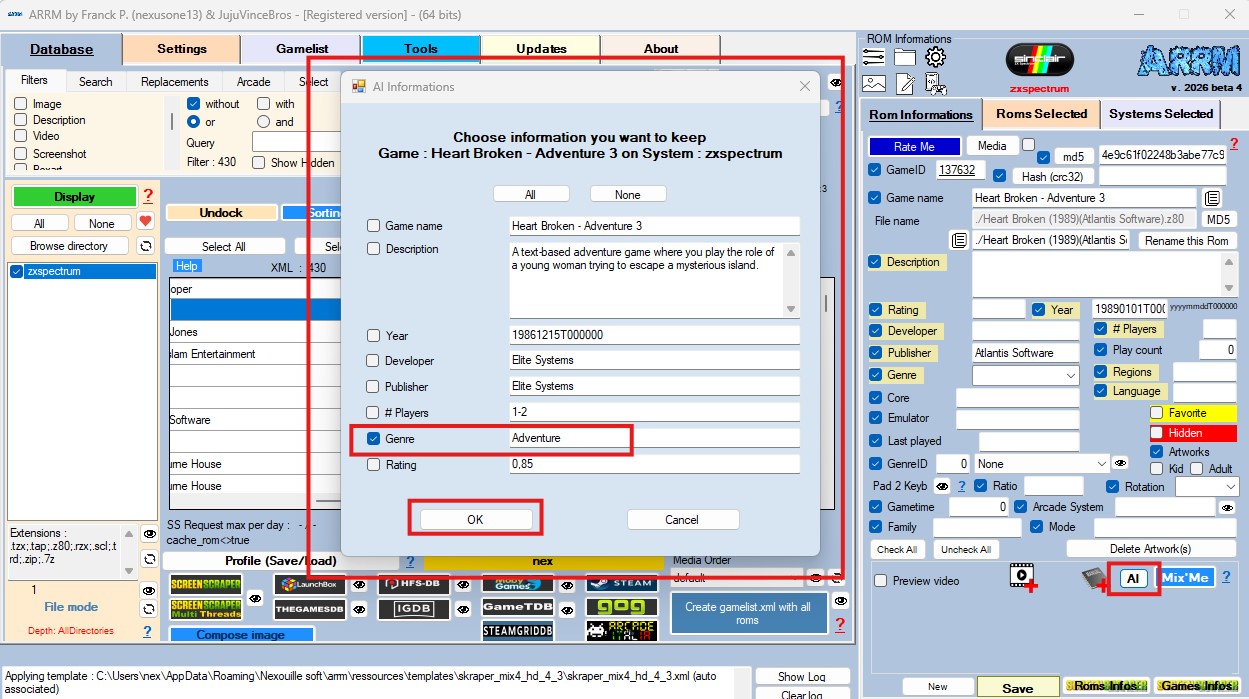
Task: Open the gear settings icon in ROM Informations
Action: (x=936, y=58)
